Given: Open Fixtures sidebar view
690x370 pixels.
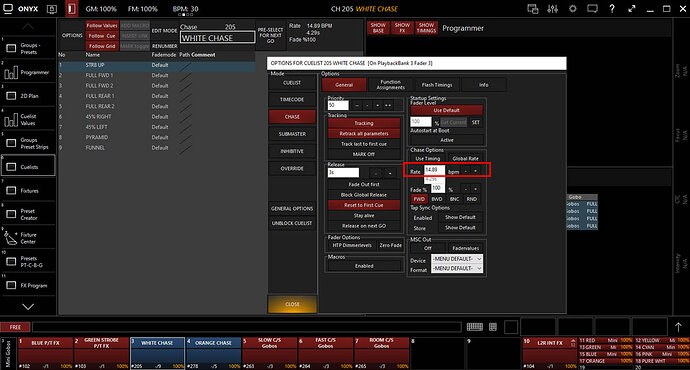Looking at the screenshot, I should [x=28, y=190].
